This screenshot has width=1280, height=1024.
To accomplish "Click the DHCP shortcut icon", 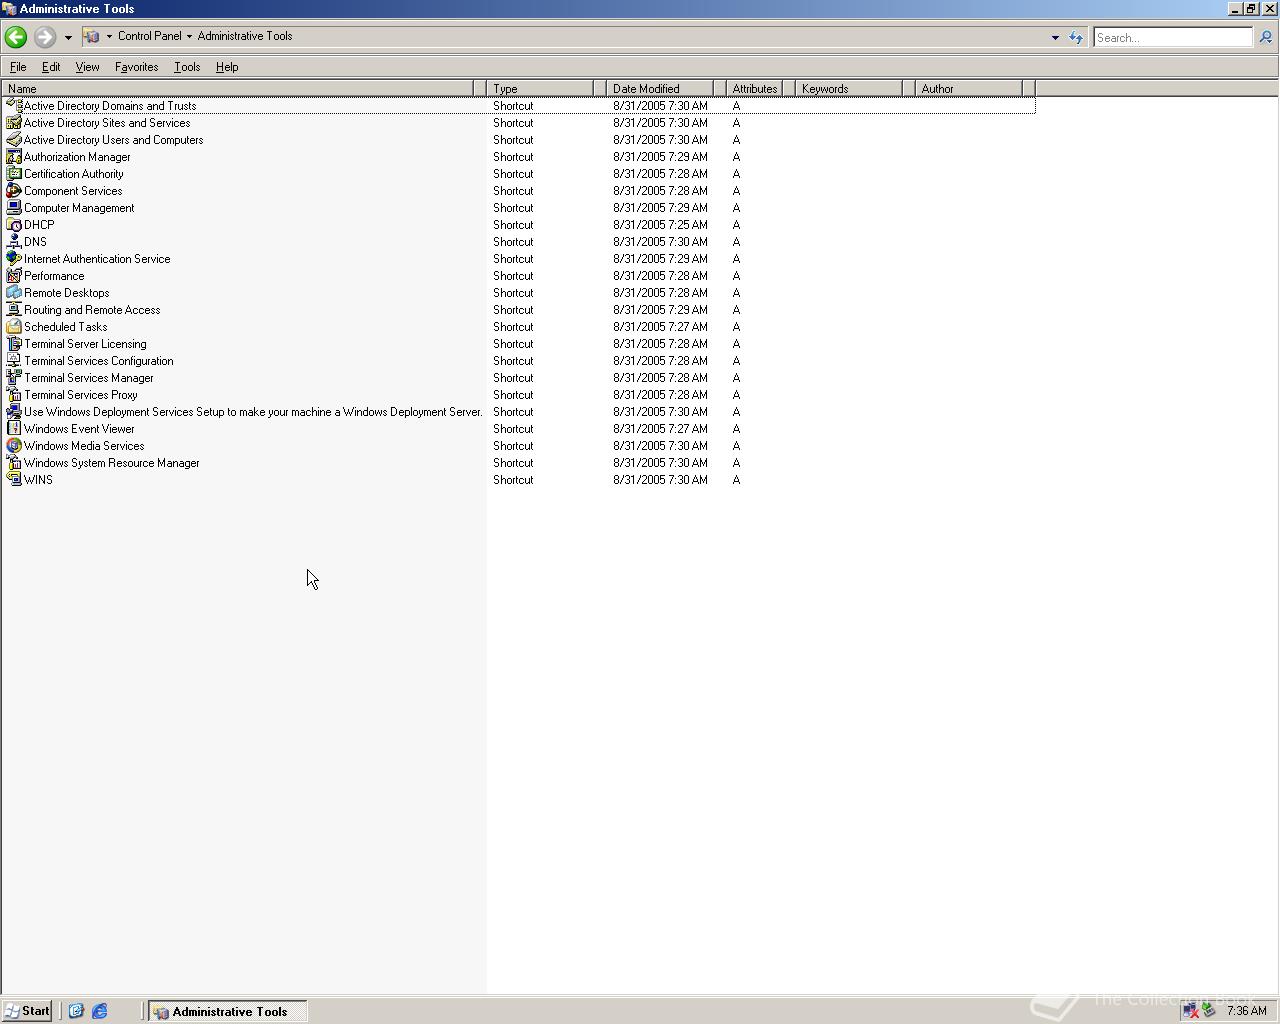I will pos(14,225).
